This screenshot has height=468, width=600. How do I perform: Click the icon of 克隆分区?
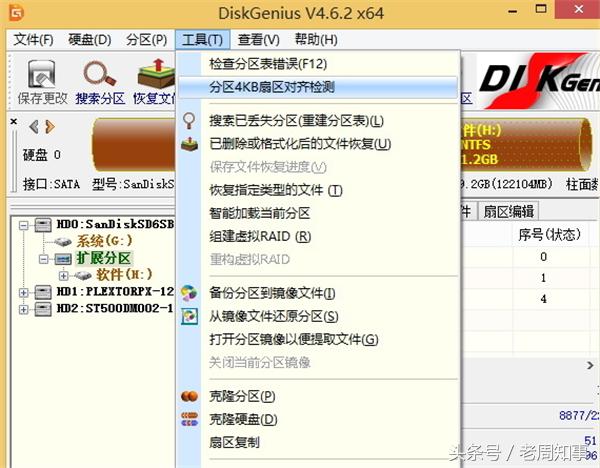click(x=189, y=396)
